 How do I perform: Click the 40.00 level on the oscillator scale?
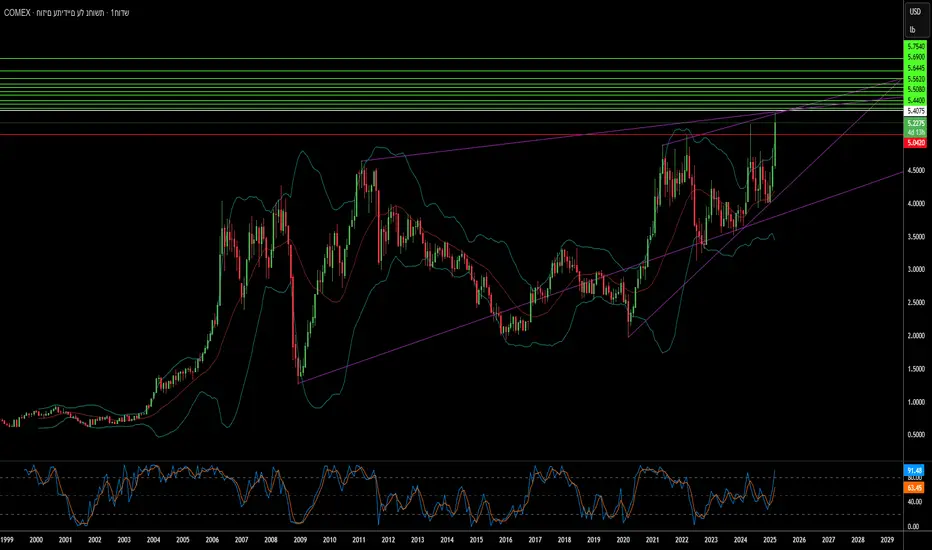pos(914,502)
